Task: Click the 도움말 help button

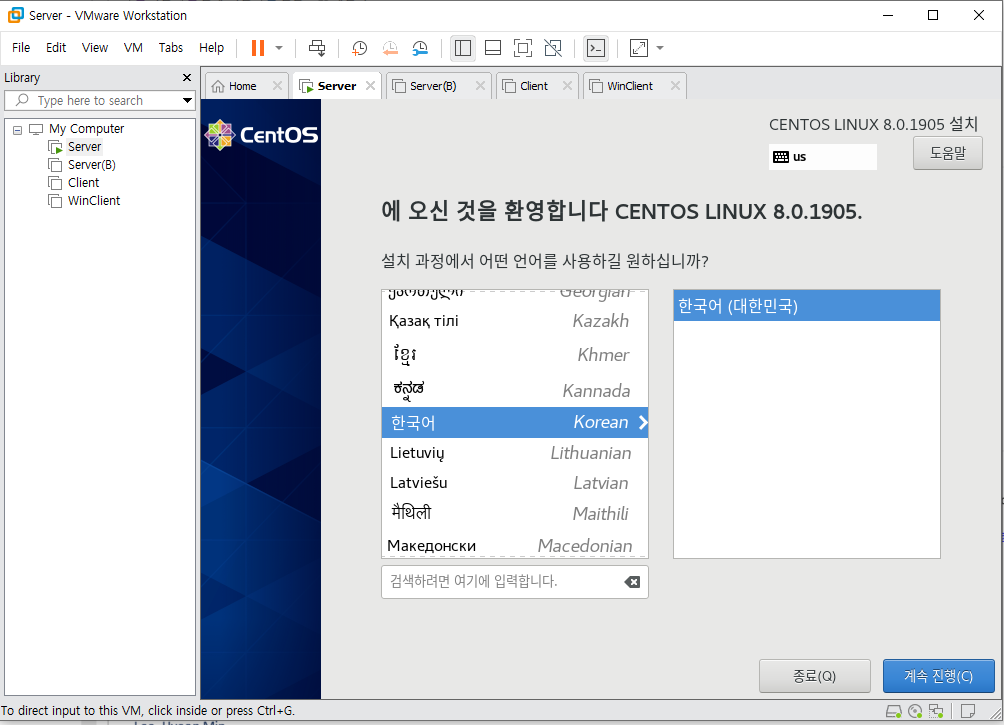Action: (948, 153)
